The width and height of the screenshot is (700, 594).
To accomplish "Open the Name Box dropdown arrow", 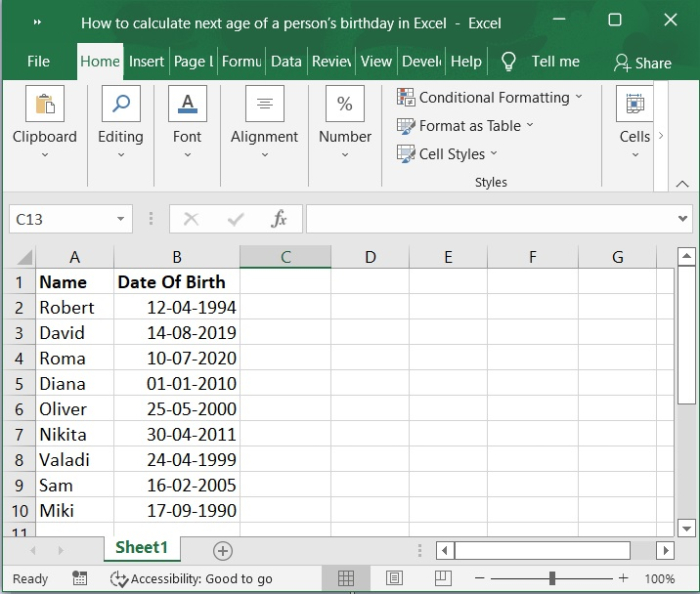I will click(121, 219).
